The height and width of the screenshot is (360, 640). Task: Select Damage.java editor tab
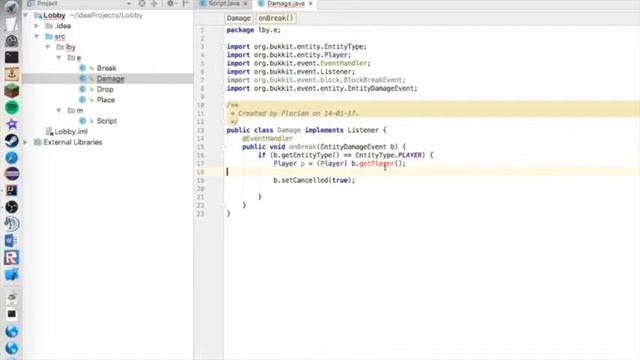pos(286,3)
